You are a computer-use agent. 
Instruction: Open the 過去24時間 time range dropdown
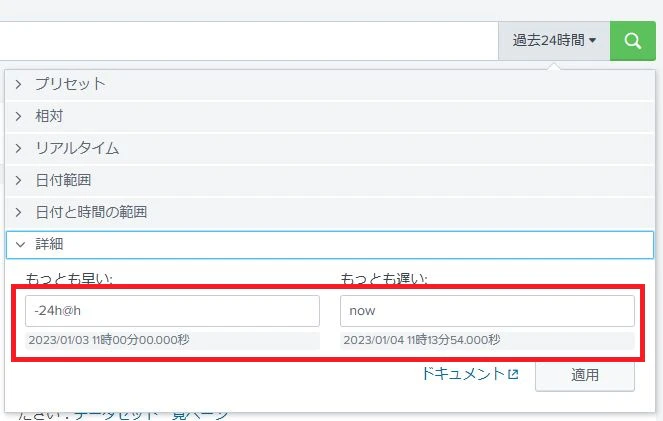[554, 41]
